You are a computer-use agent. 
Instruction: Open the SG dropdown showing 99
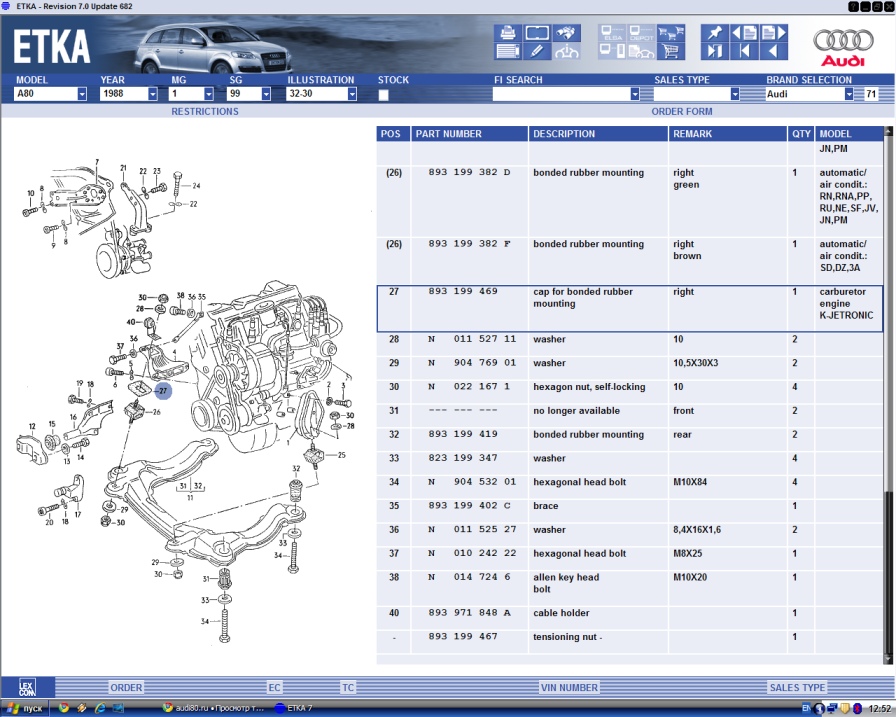(266, 94)
